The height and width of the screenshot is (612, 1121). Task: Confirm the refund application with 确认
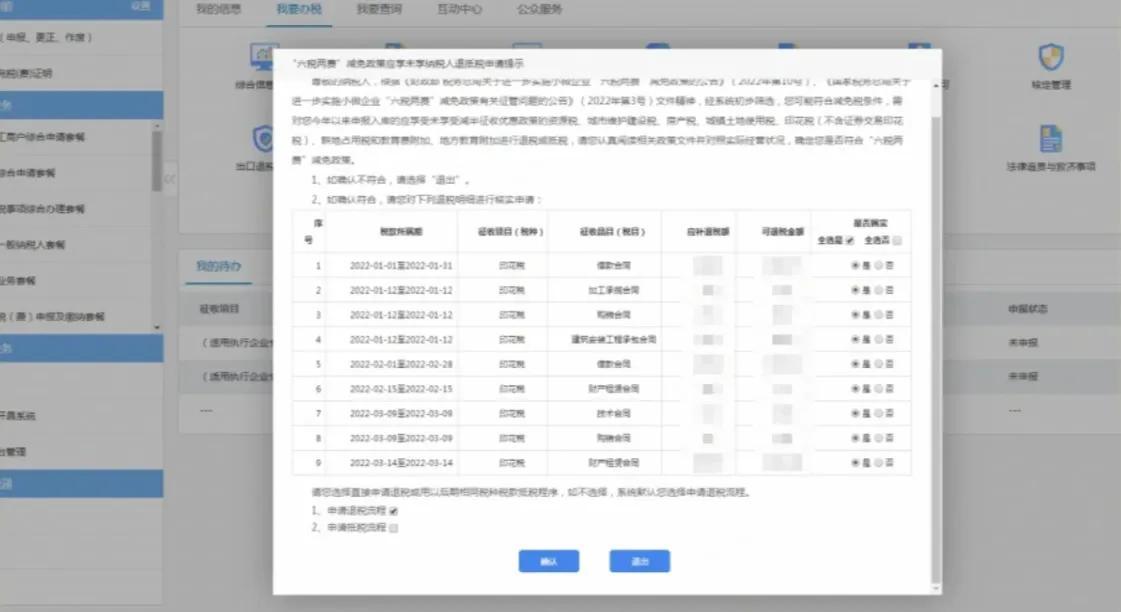pos(548,561)
